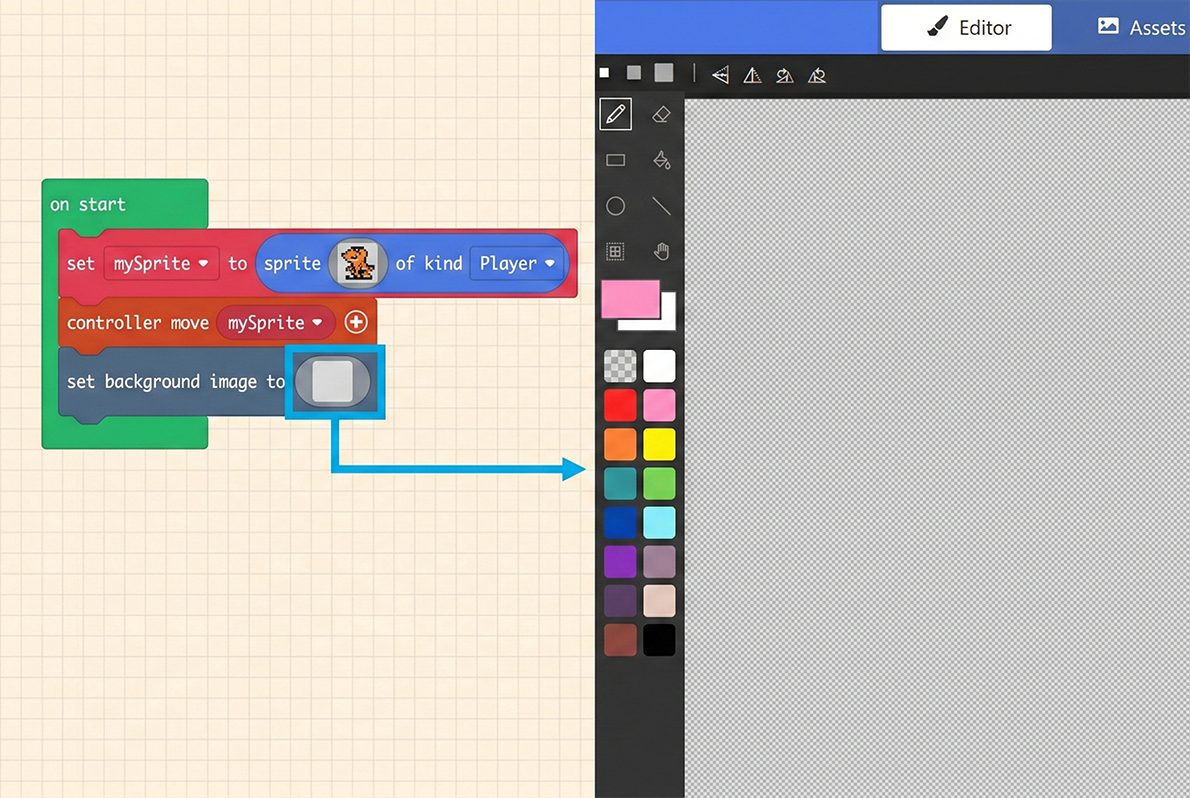The image size is (1190, 798).
Task: Switch to the Pan hand tool
Action: pyautogui.click(x=660, y=251)
